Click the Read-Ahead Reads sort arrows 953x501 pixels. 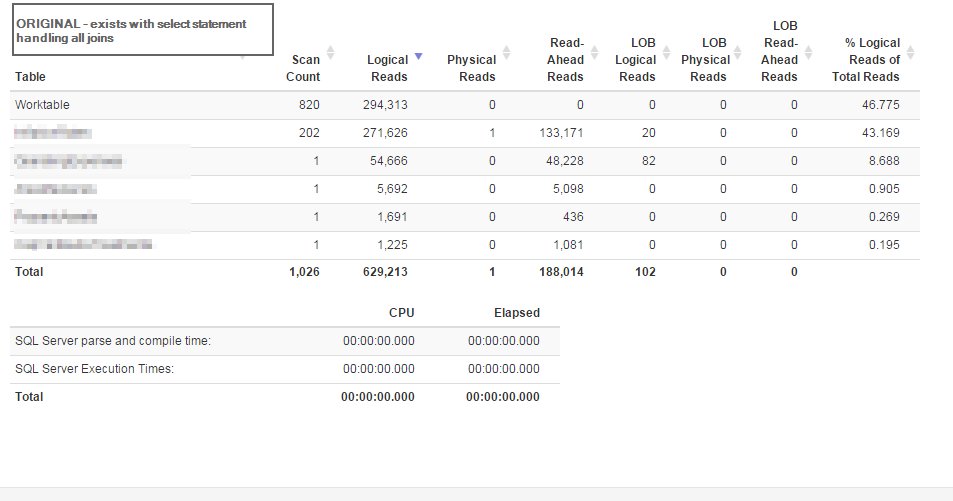click(x=595, y=52)
